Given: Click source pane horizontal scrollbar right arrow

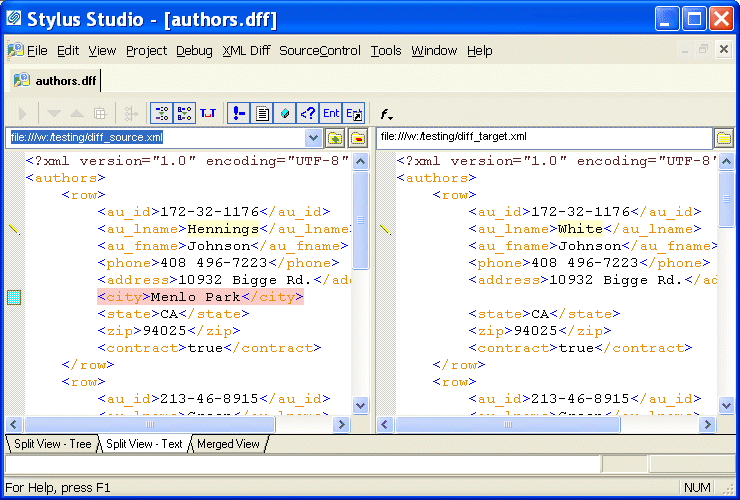Looking at the screenshot, I should [342, 425].
